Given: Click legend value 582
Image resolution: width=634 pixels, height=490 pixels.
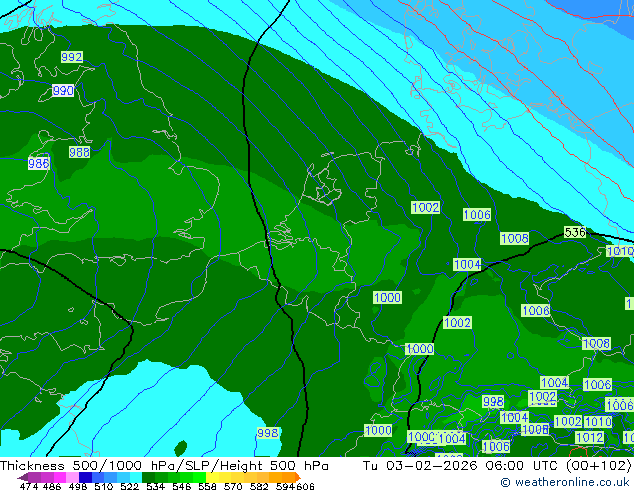Looking at the screenshot, I should (x=259, y=486).
